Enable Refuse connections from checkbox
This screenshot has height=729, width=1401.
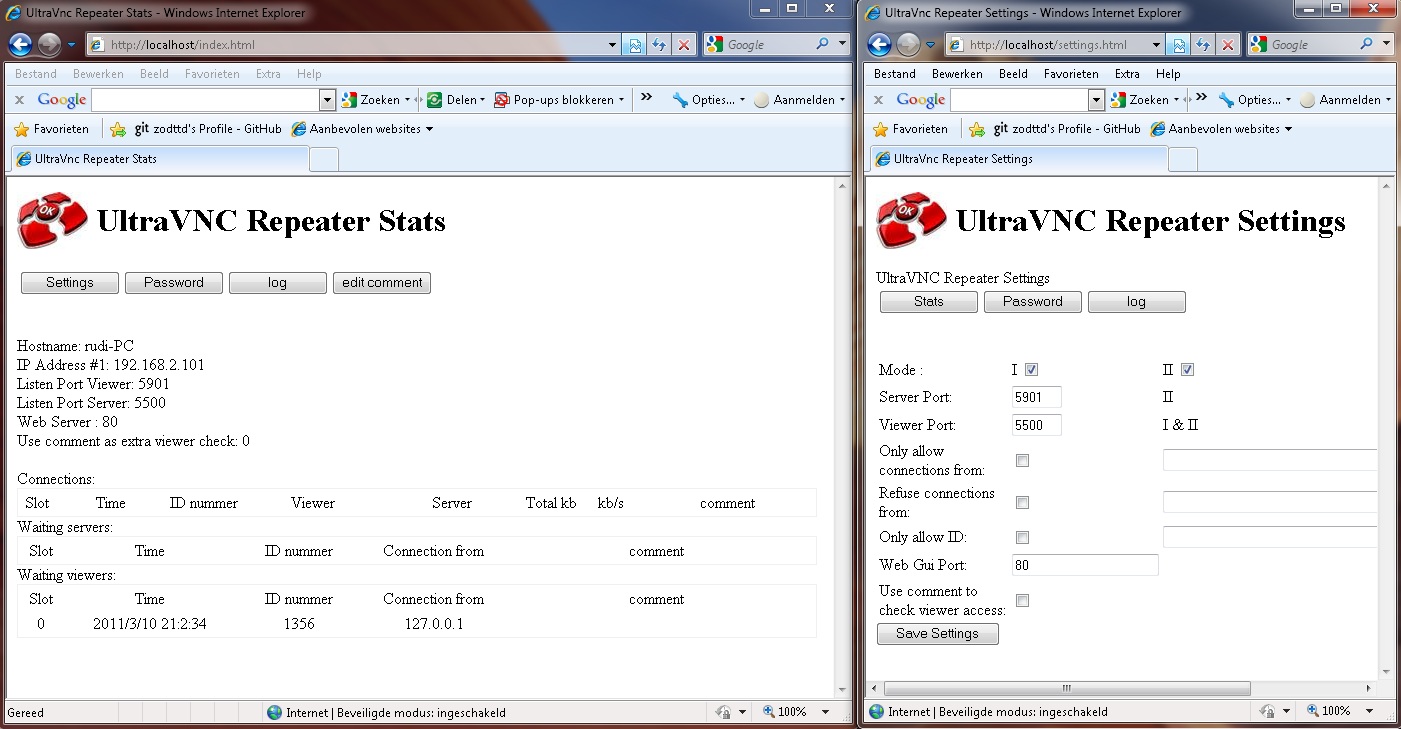pyautogui.click(x=1022, y=503)
